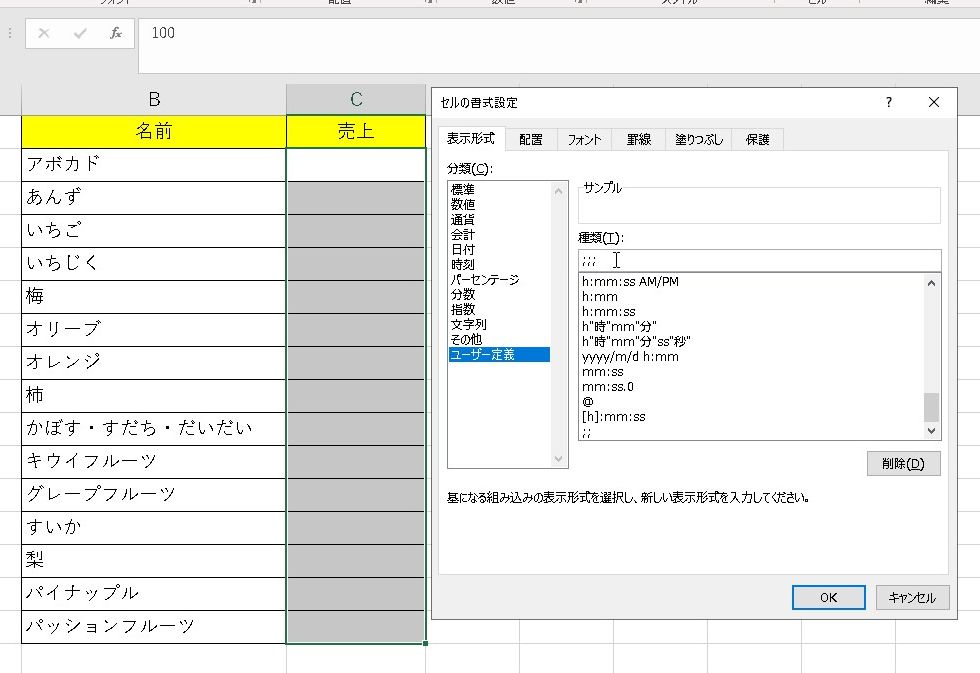
Task: Open the 保護 tab
Action: [x=757, y=140]
